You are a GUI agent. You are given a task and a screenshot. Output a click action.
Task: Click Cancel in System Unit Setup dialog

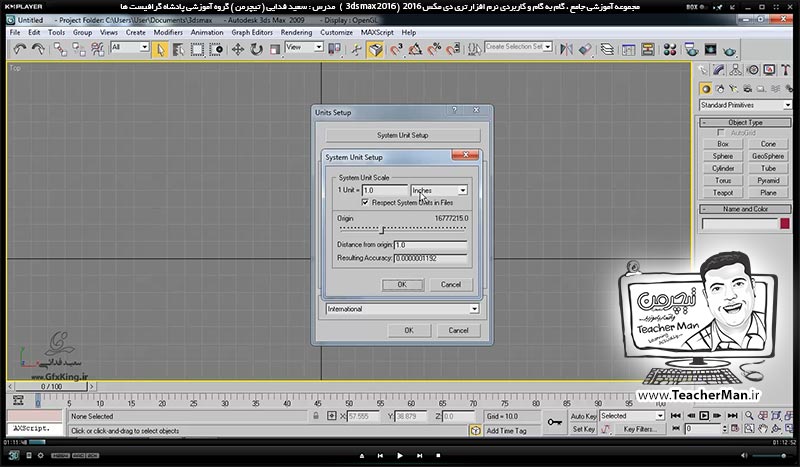[451, 284]
